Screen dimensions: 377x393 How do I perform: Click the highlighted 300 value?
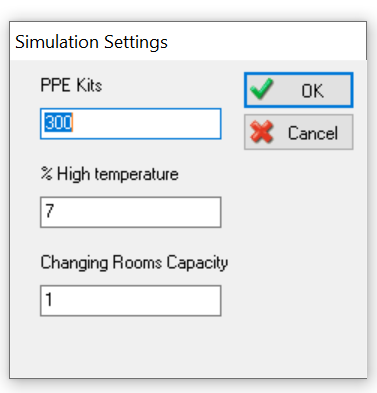(x=58, y=122)
